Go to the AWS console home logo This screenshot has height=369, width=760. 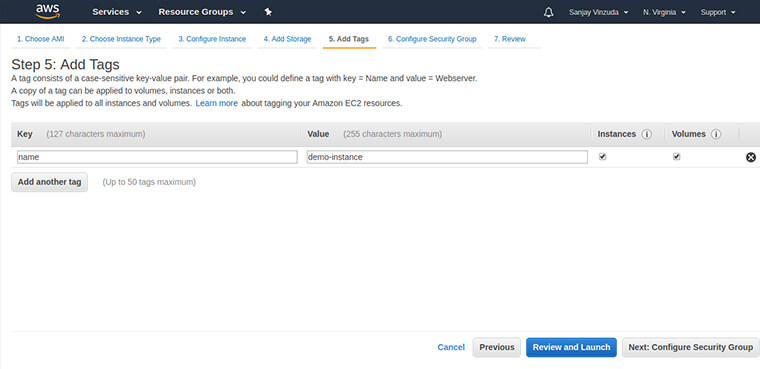point(48,11)
